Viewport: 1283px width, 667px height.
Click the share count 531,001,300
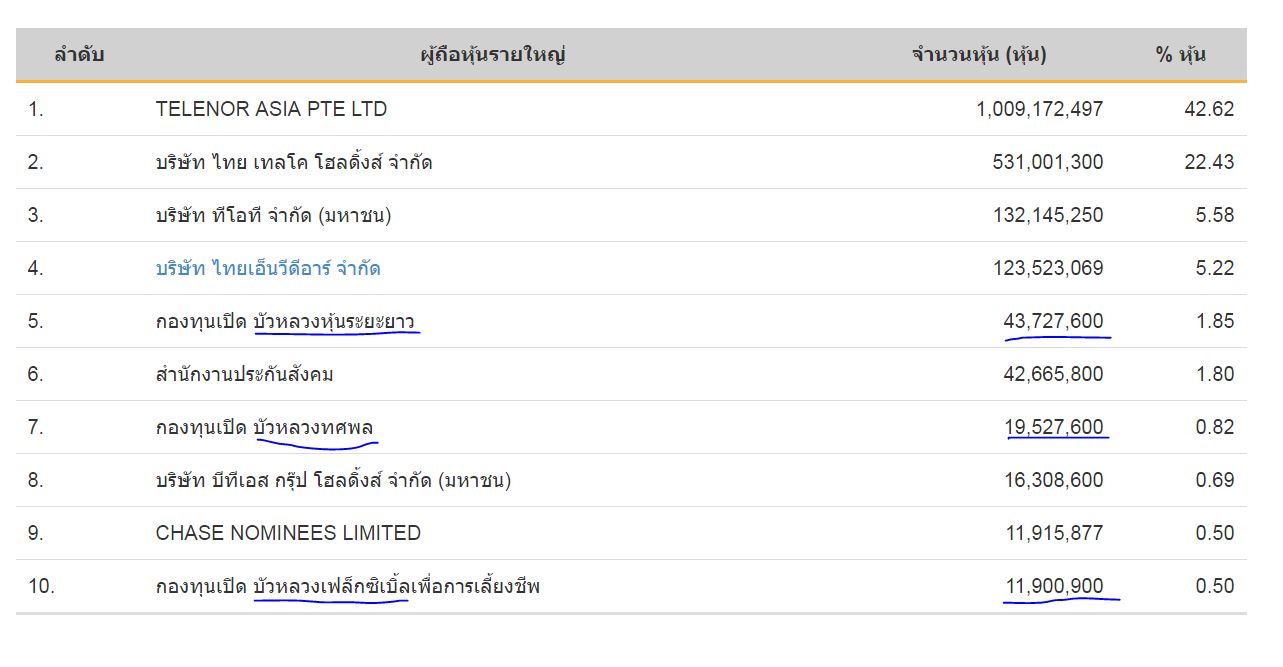point(1048,162)
